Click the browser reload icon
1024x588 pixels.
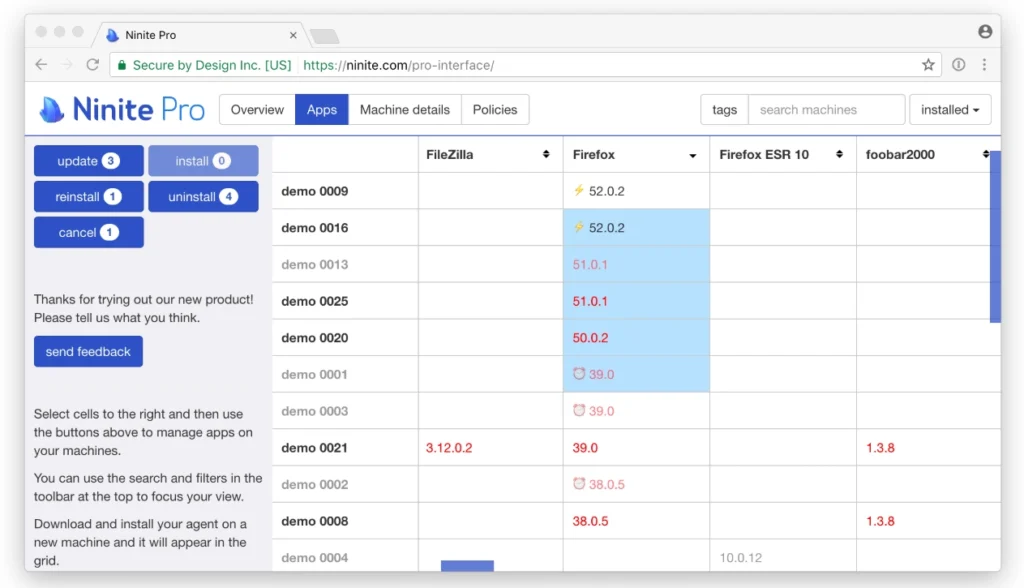92,63
